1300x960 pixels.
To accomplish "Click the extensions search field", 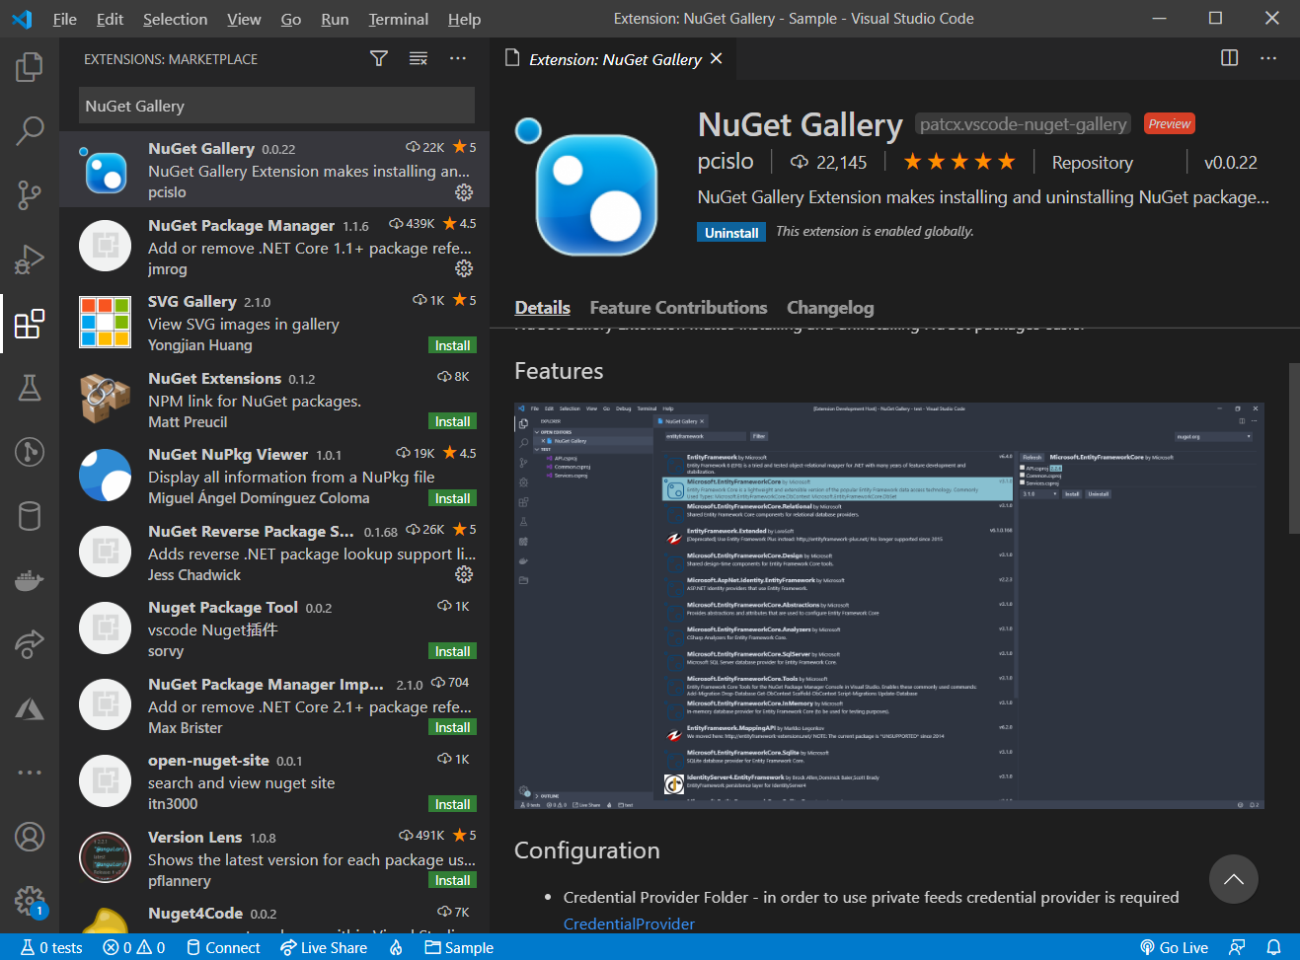I will [x=276, y=106].
